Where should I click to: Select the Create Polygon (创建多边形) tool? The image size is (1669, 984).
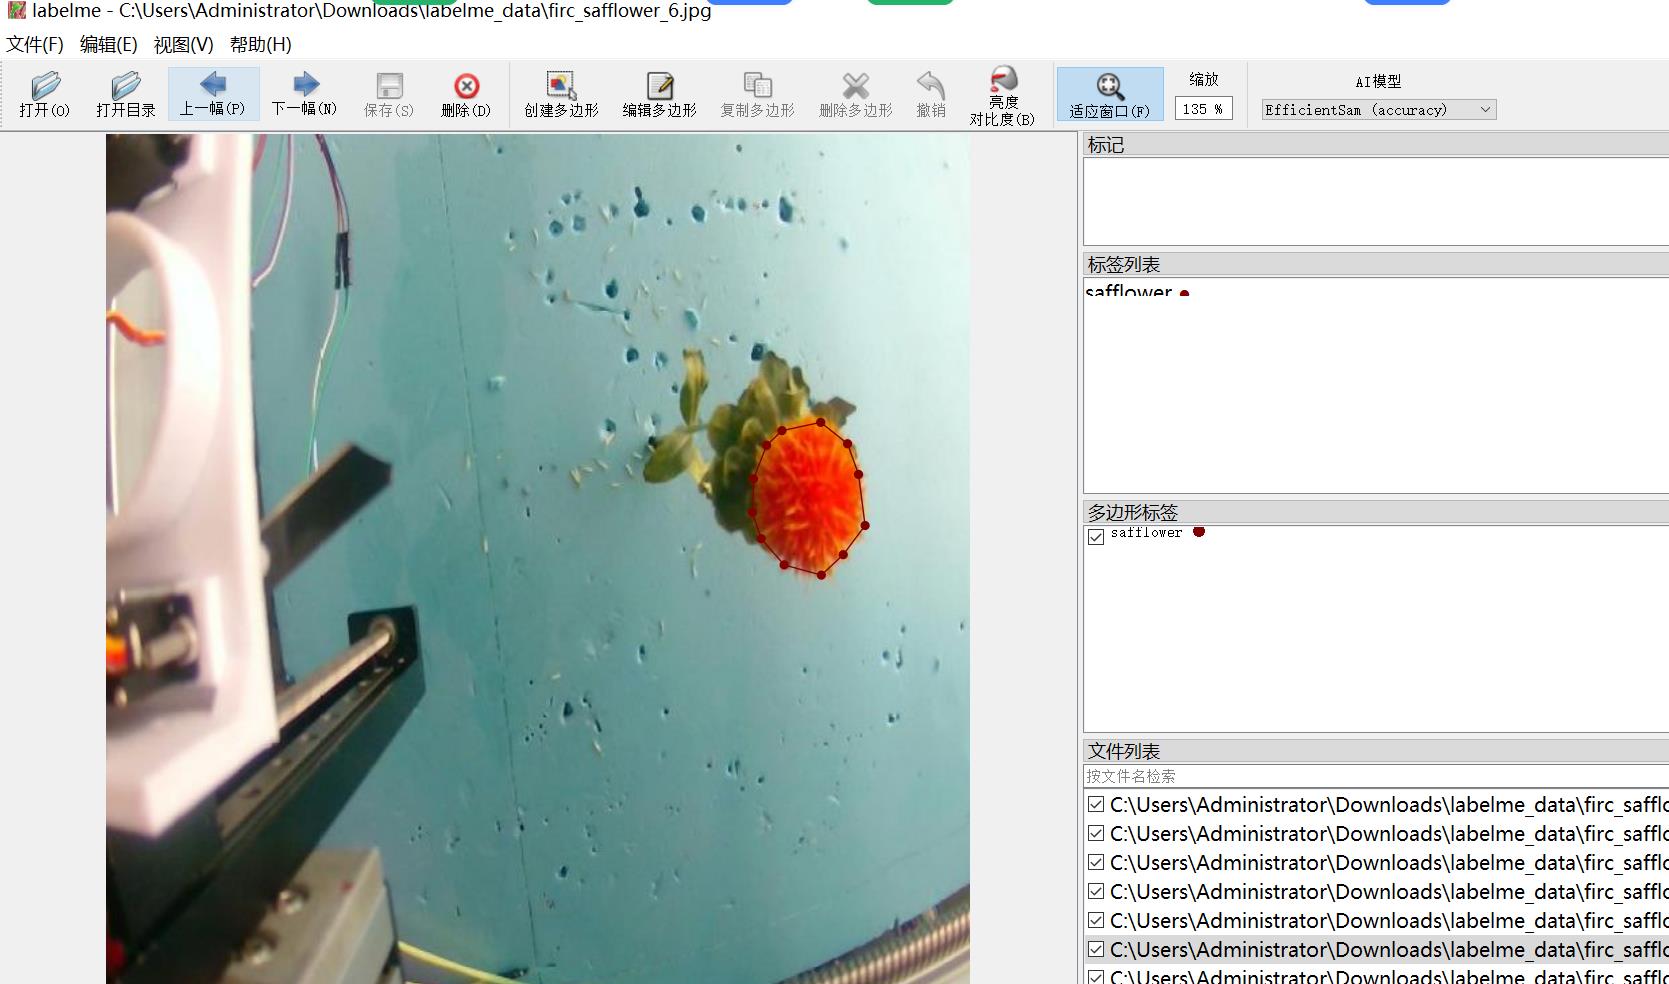coord(561,94)
